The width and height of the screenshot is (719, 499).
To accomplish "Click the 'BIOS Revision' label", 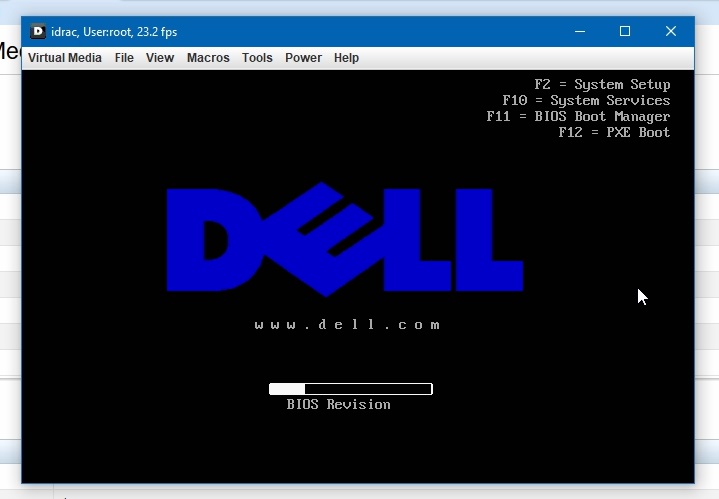I will (x=338, y=404).
